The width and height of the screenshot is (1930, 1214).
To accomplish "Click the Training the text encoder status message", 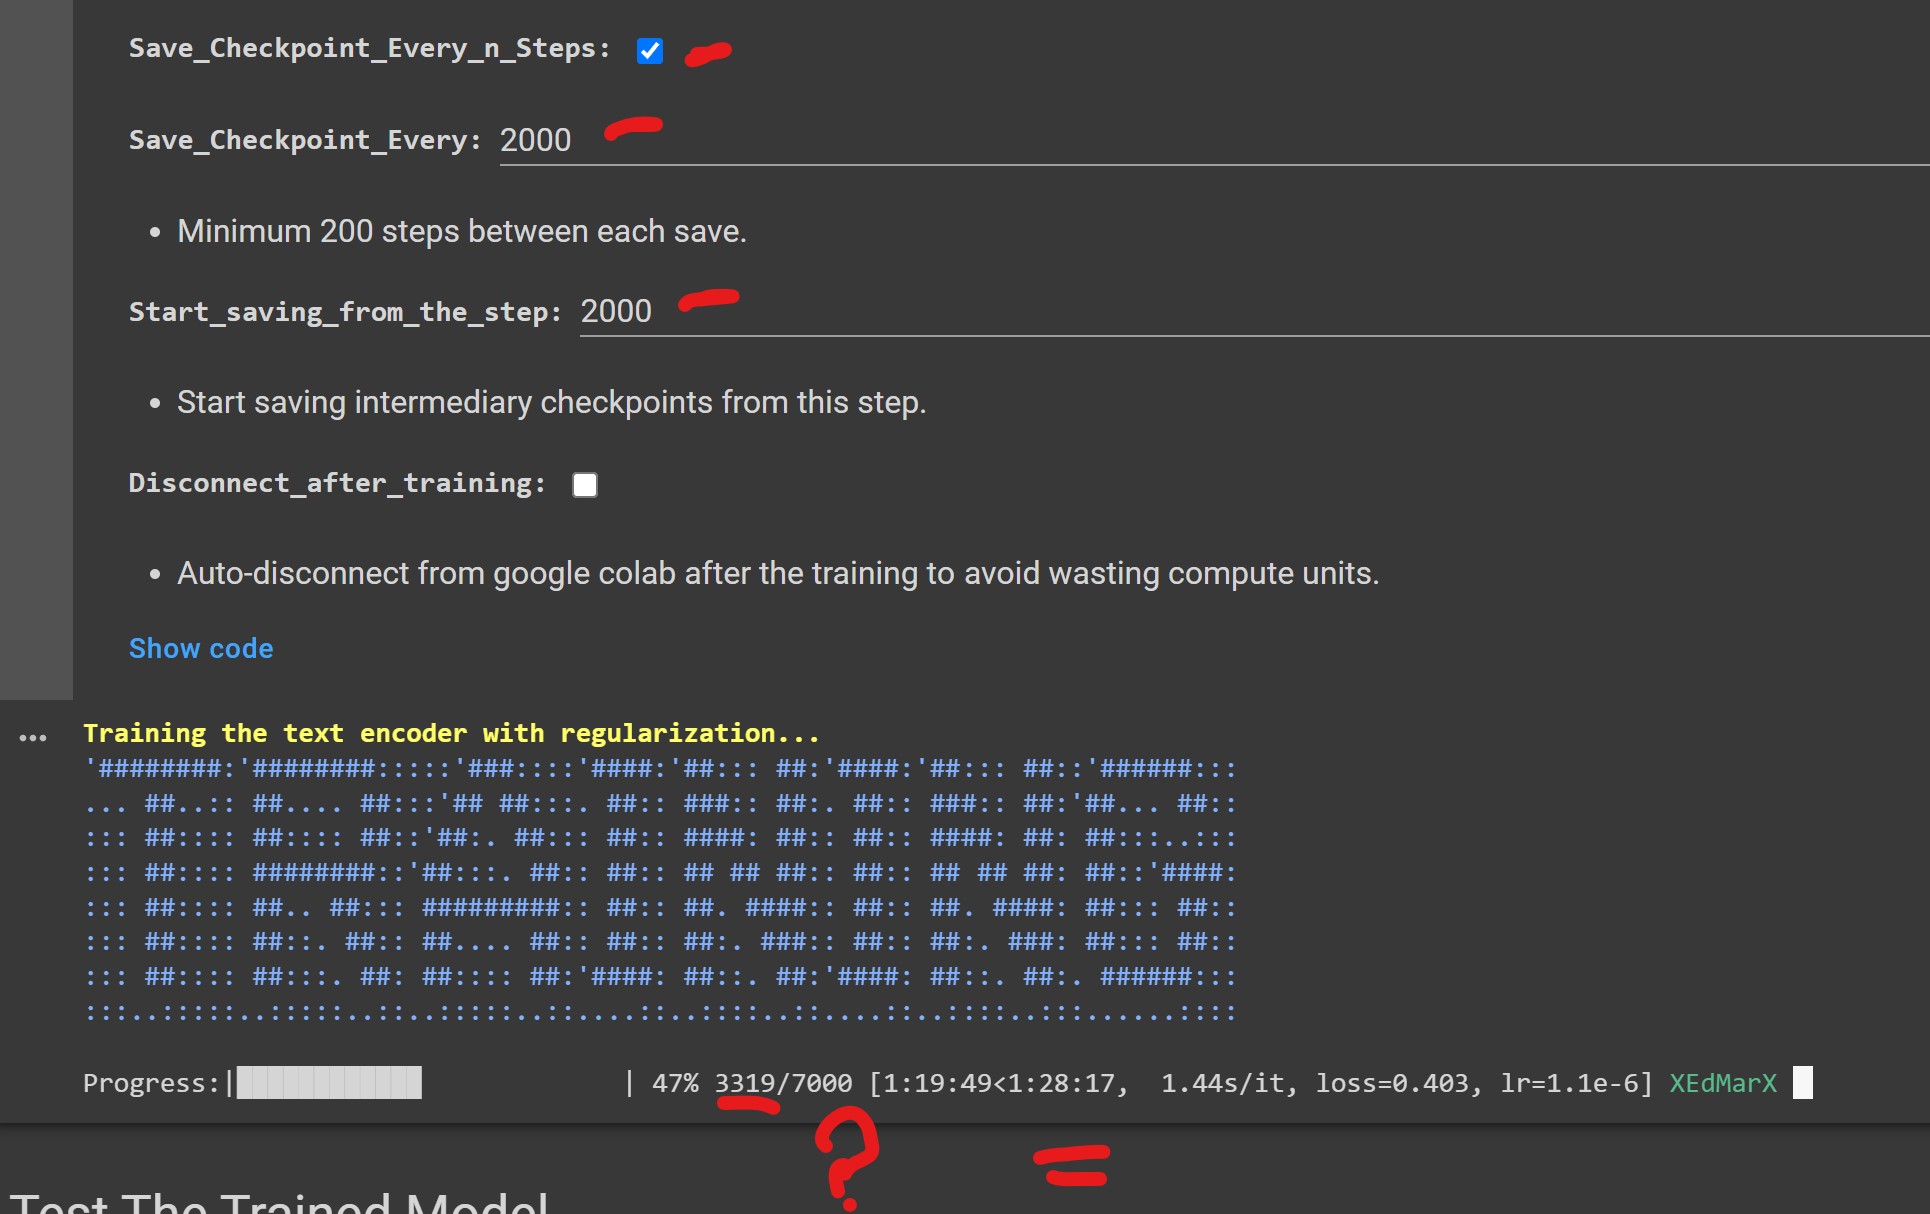I will tap(450, 733).
